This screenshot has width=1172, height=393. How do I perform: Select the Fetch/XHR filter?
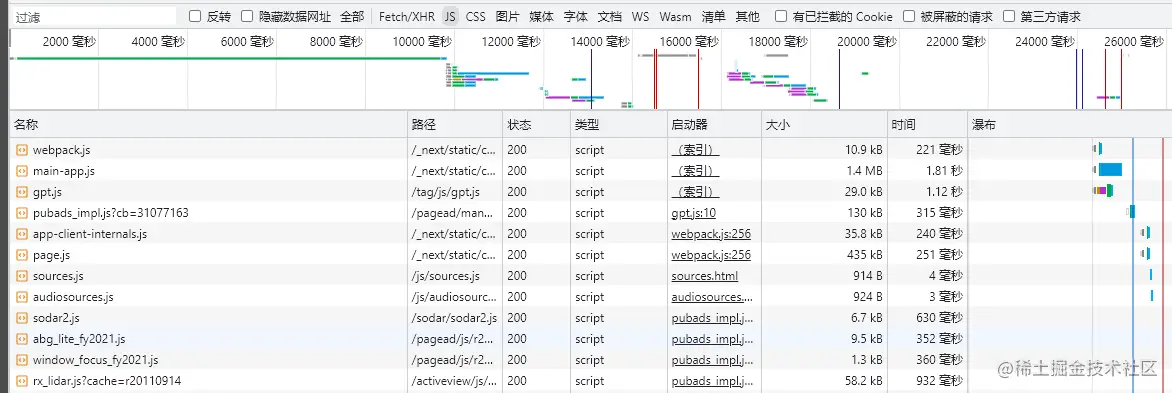[407, 16]
